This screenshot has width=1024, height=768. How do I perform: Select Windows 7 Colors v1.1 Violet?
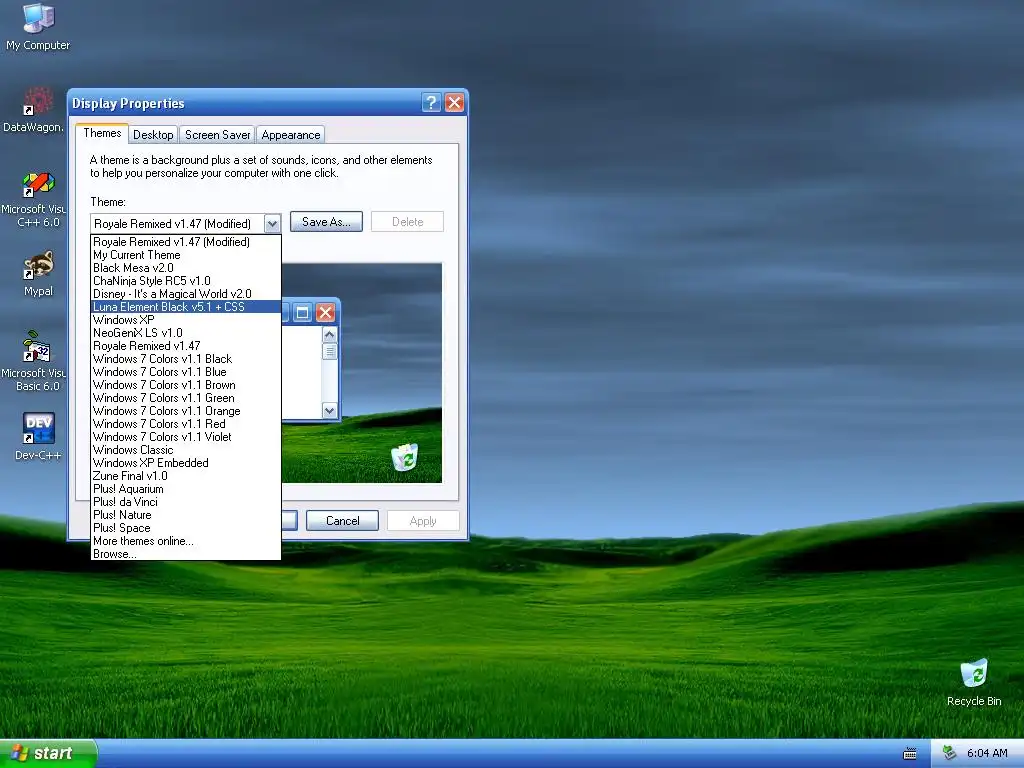coord(186,437)
